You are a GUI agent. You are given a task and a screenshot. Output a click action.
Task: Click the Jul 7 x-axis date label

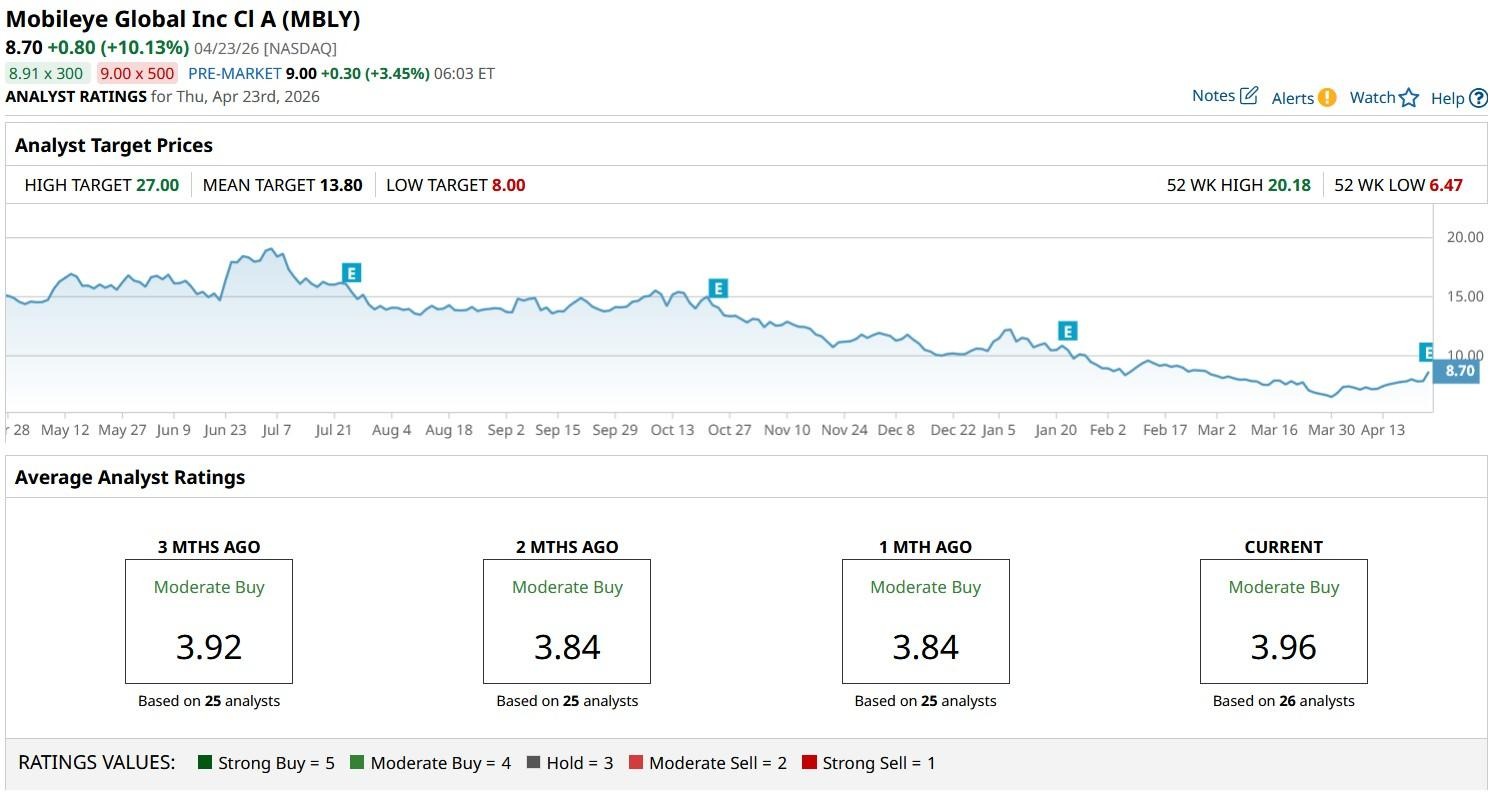click(x=275, y=430)
